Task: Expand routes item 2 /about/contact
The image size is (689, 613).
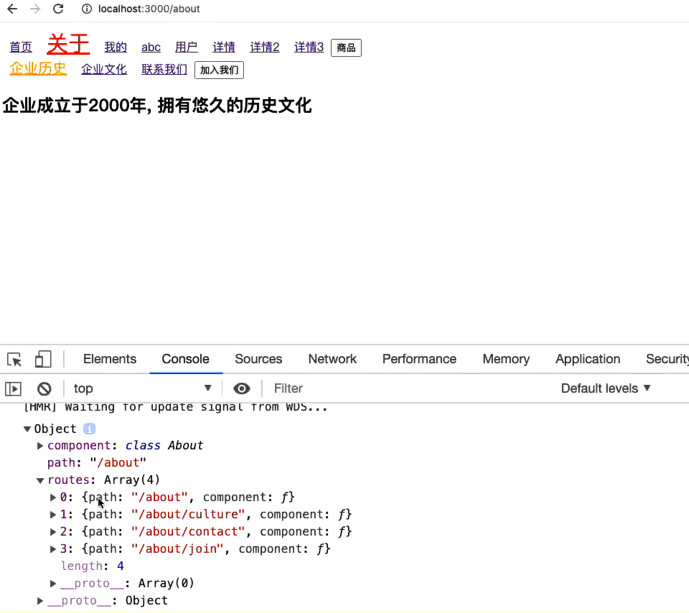Action: pos(53,532)
